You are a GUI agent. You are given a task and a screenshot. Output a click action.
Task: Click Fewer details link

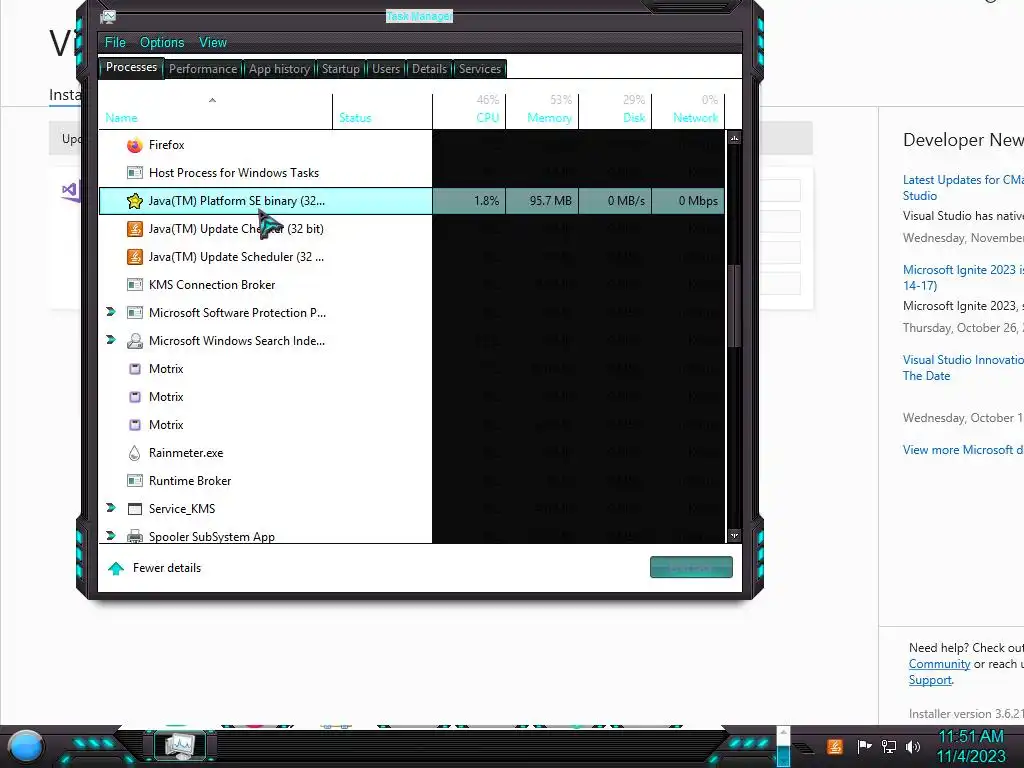click(167, 568)
